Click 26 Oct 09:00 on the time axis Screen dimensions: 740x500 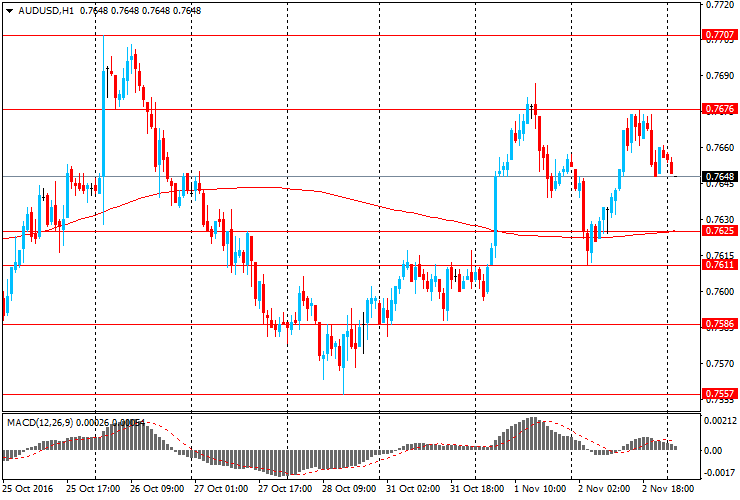point(157,490)
